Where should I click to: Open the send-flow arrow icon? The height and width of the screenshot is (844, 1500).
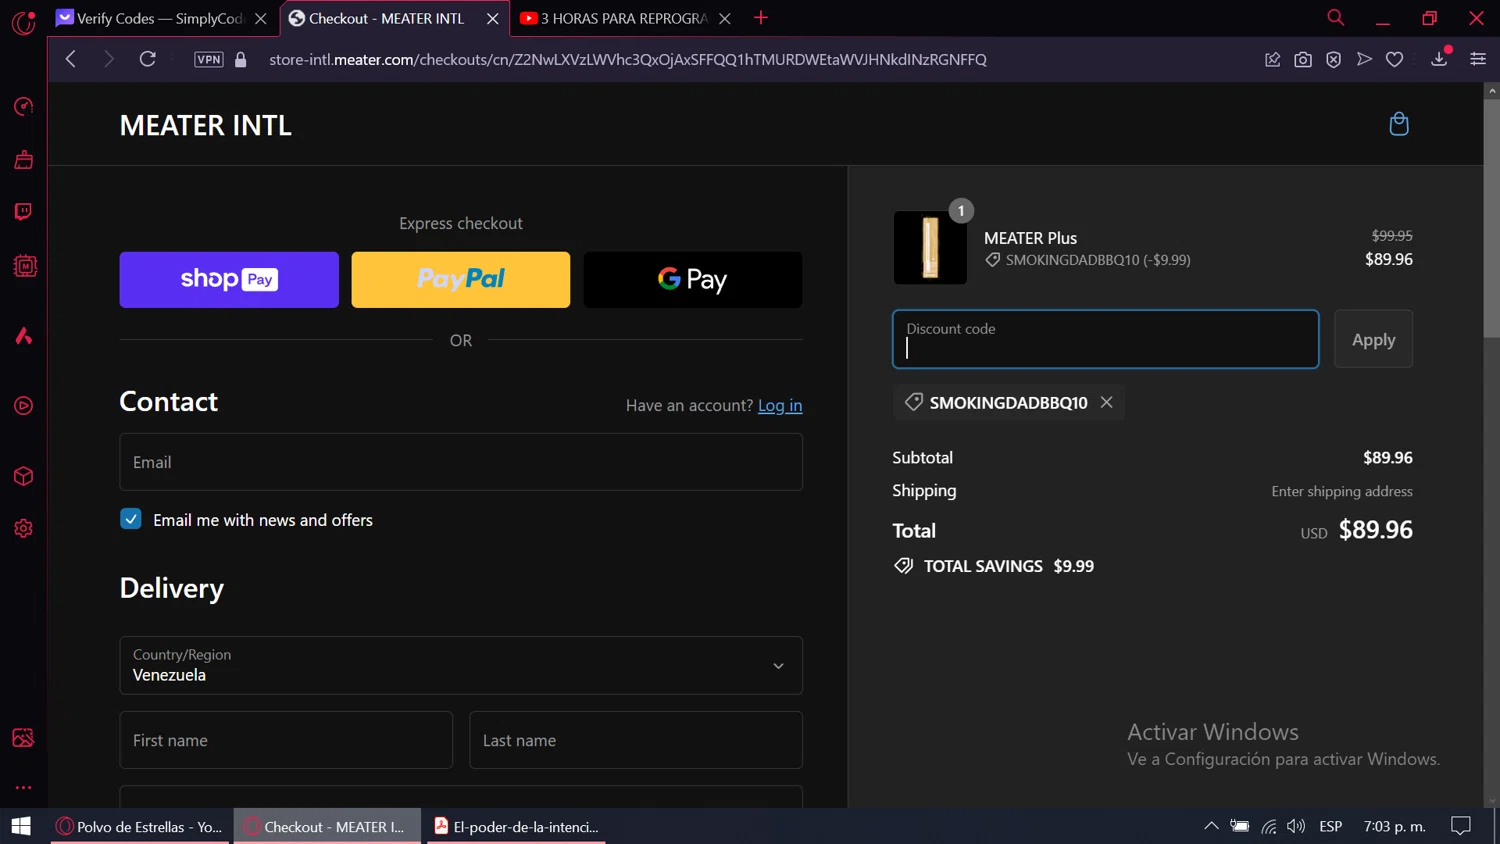tap(1364, 59)
